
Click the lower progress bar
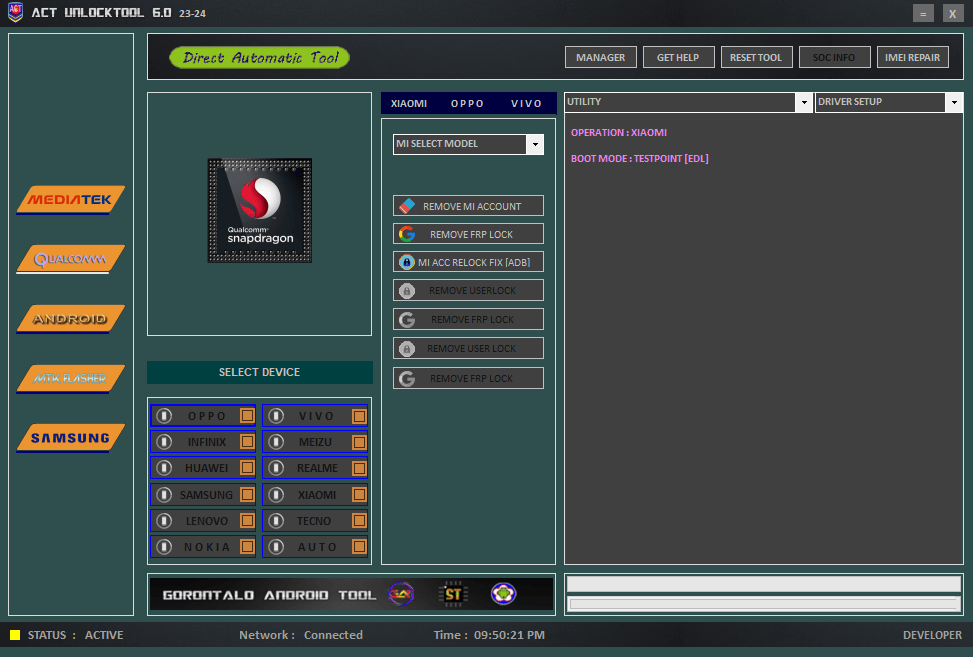click(x=764, y=604)
